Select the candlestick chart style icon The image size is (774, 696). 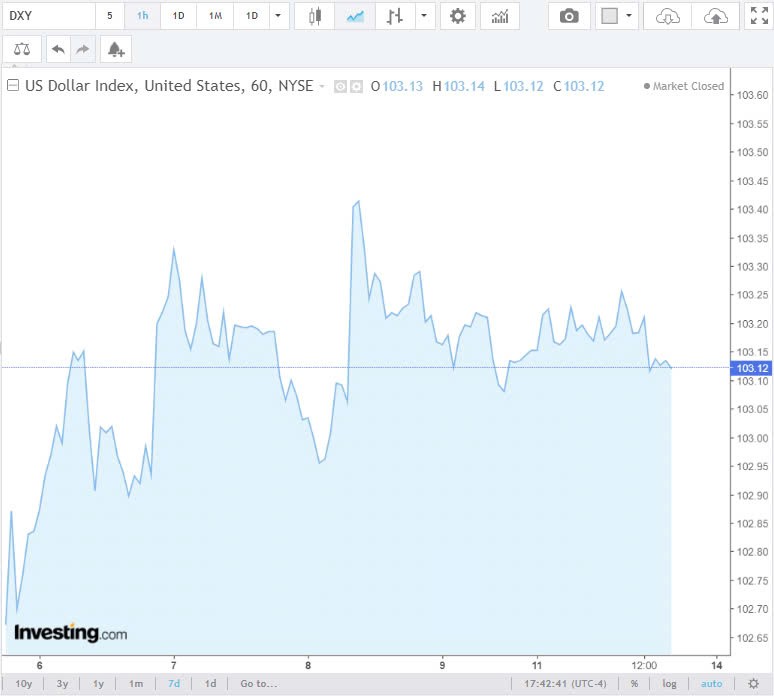coord(315,16)
